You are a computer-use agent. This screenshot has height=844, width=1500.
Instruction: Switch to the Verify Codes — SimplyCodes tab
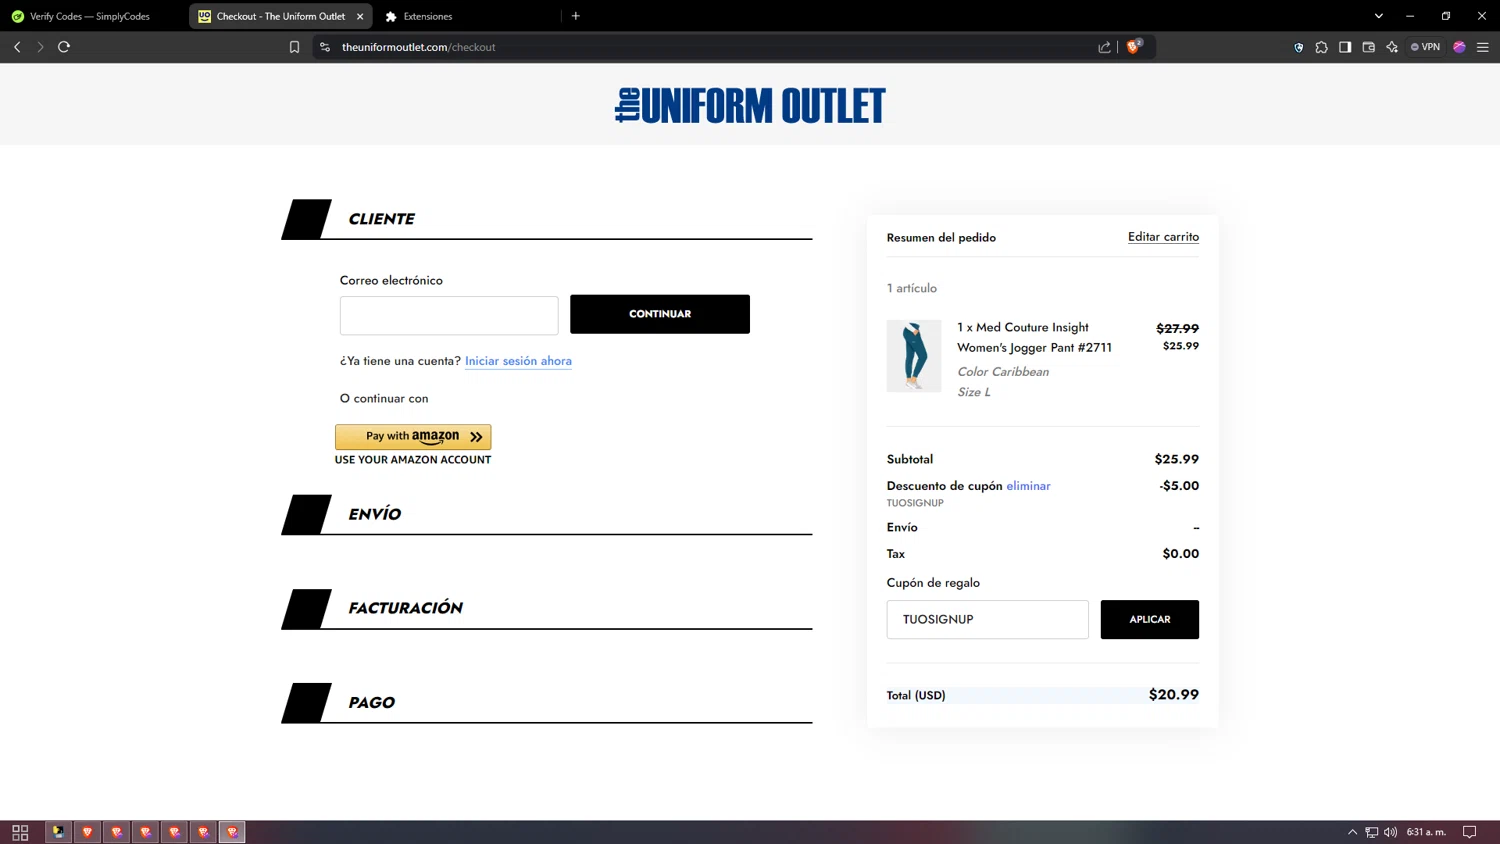click(x=90, y=16)
